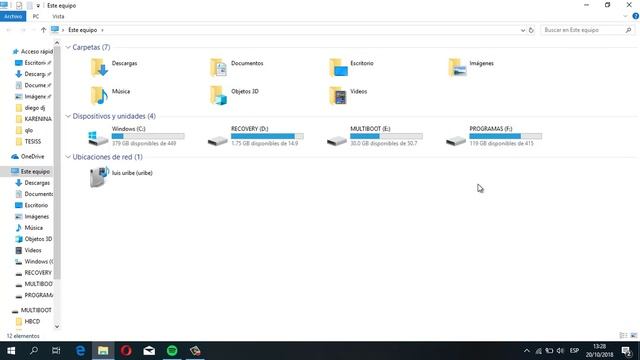Select Vídeos in the sidebar tree
The image size is (640, 360).
(29, 250)
